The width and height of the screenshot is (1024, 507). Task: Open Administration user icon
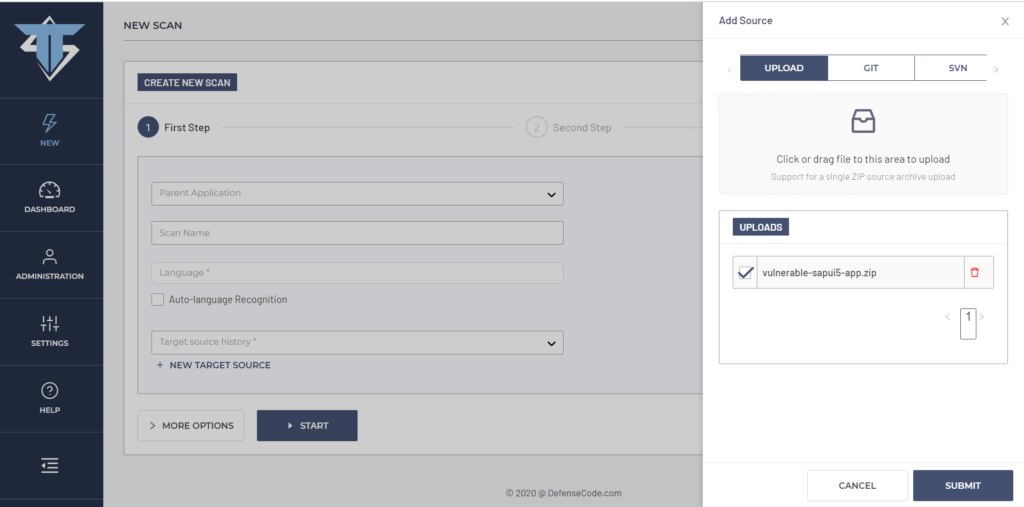[50, 257]
